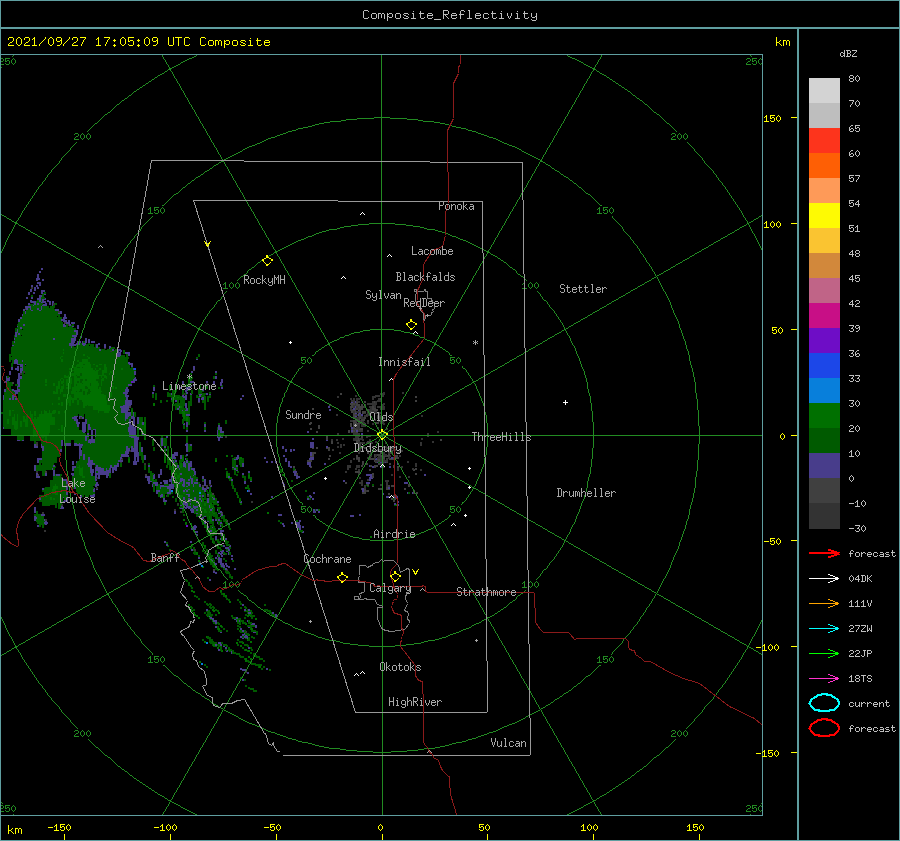Click the Ponoka label on the map
This screenshot has width=900, height=841.
[456, 206]
